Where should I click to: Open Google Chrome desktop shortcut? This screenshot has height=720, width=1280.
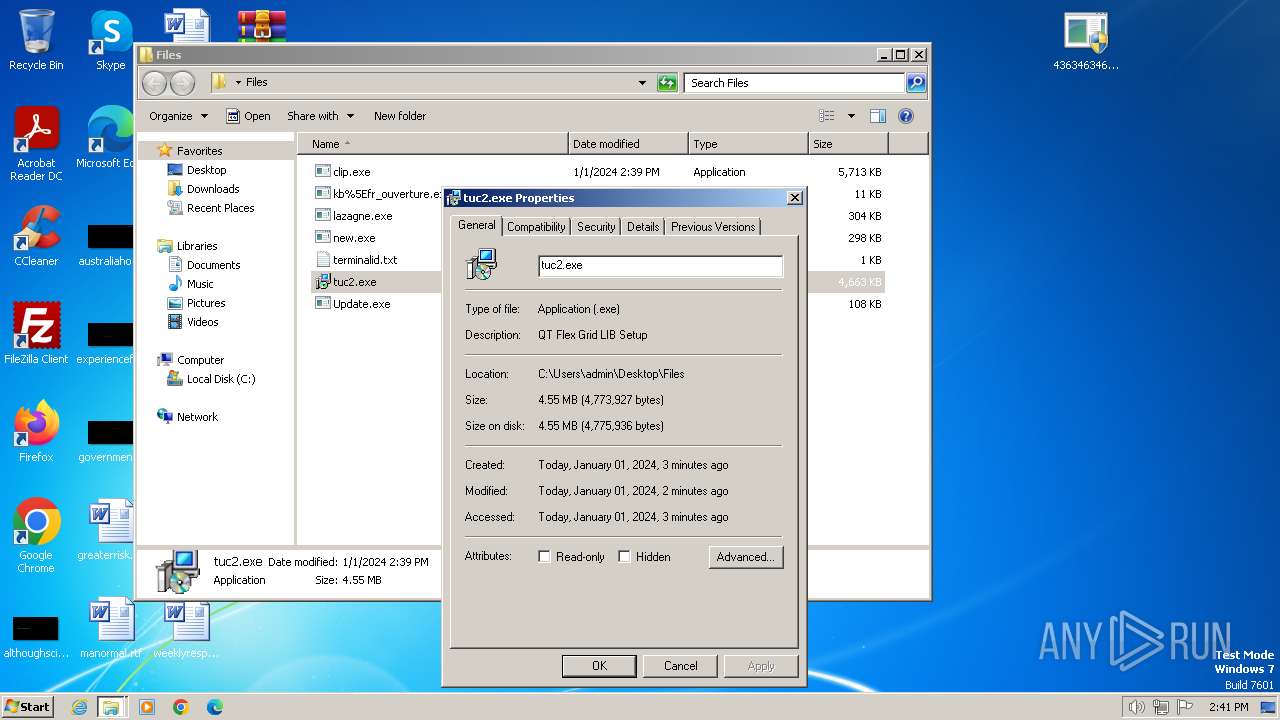point(36,536)
